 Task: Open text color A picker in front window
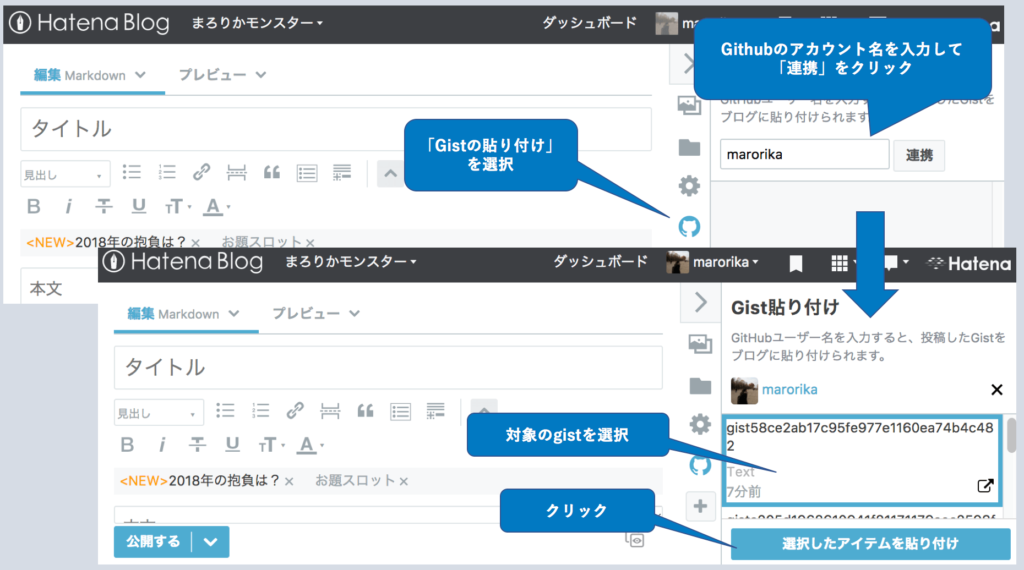pyautogui.click(x=310, y=445)
